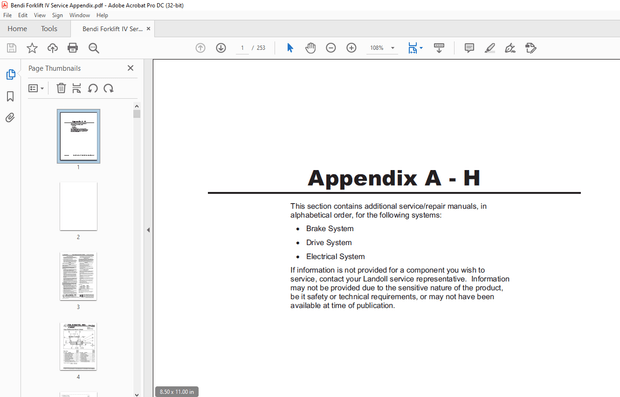Open the File menu
This screenshot has width=620, height=397.
pyautogui.click(x=8, y=15)
